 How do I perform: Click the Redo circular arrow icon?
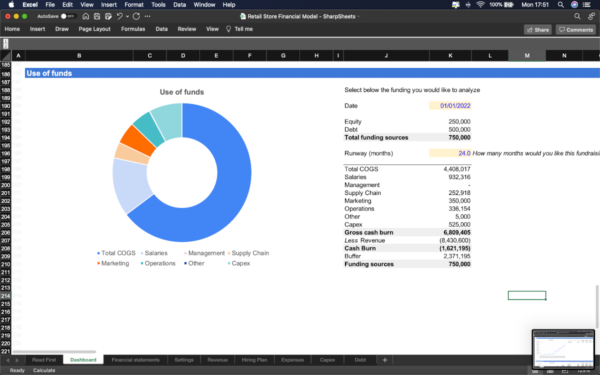click(x=136, y=16)
